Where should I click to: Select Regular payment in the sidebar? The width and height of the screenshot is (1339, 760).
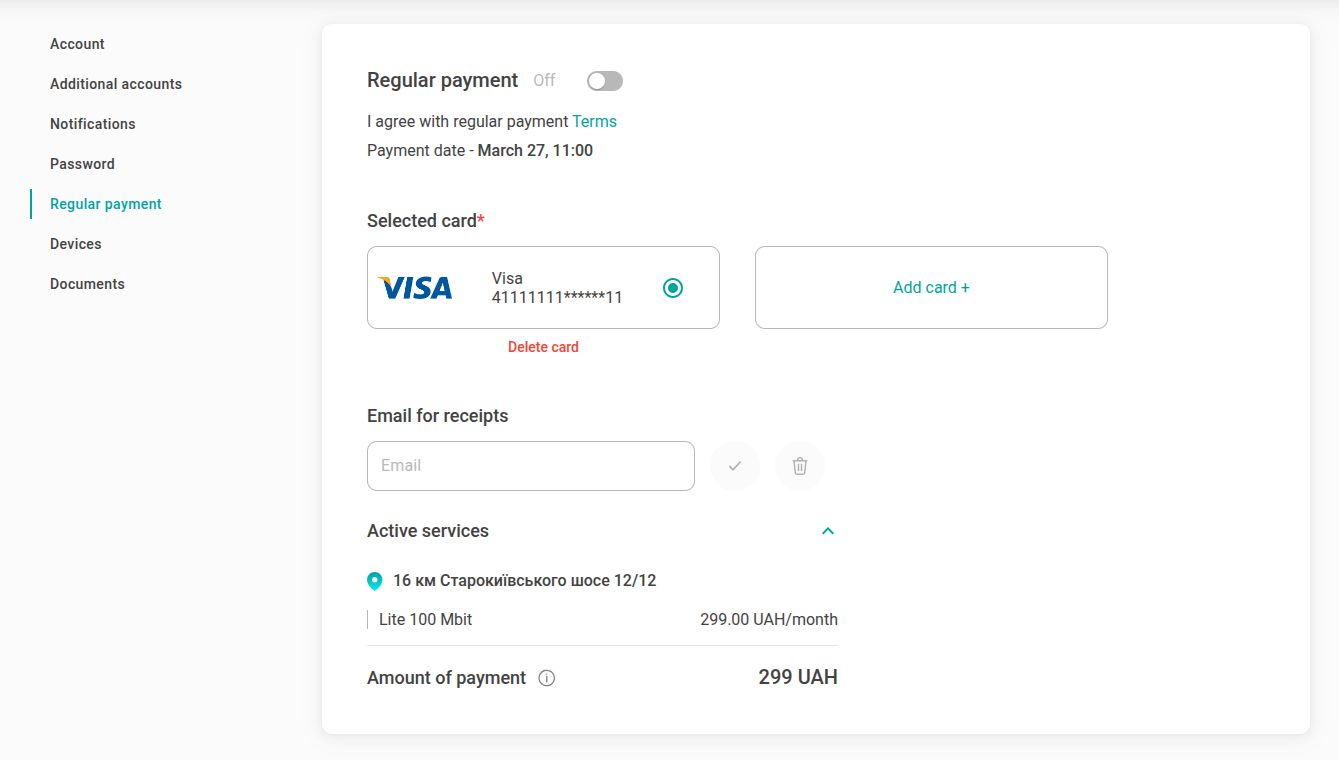tap(106, 204)
